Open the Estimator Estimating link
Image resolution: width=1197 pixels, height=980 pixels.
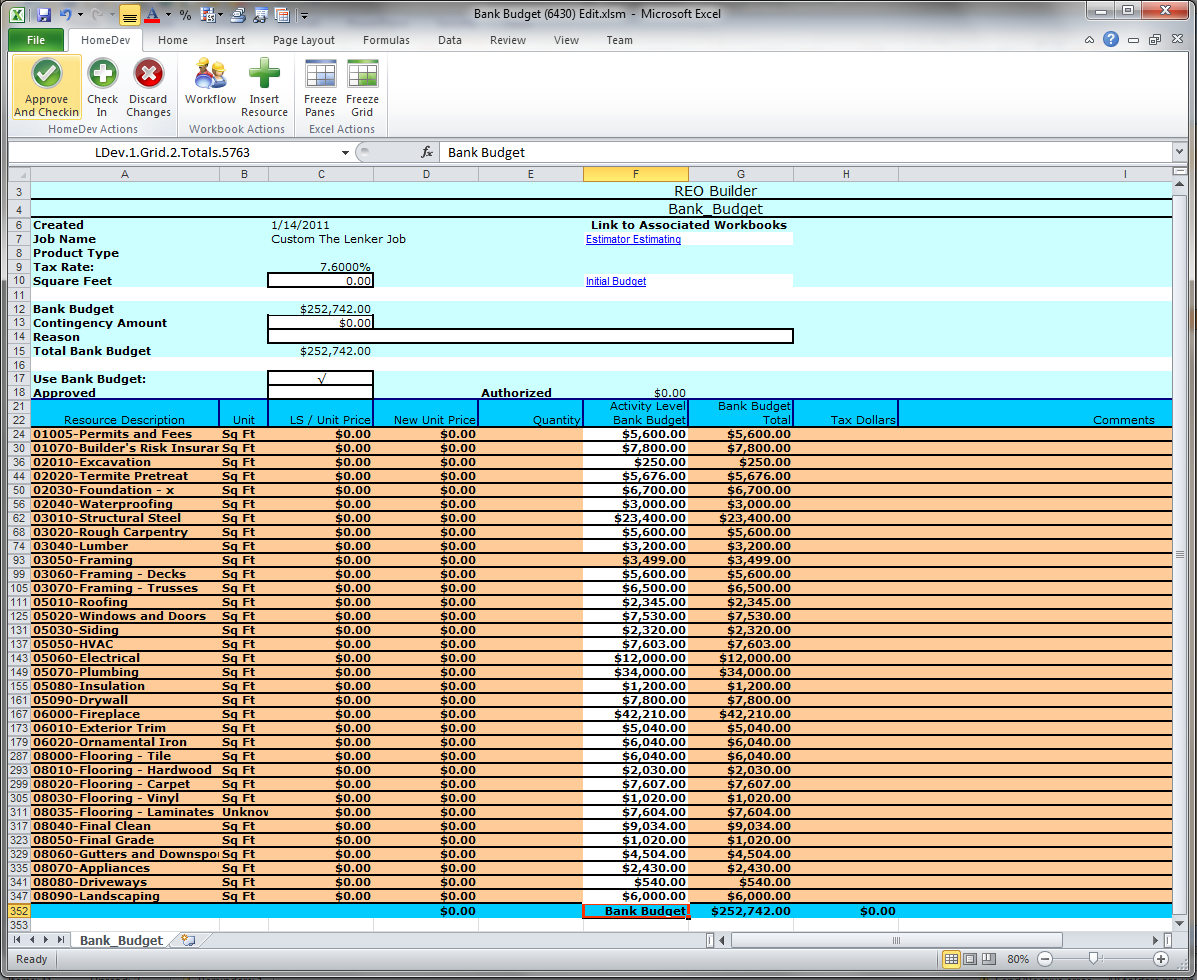point(633,240)
